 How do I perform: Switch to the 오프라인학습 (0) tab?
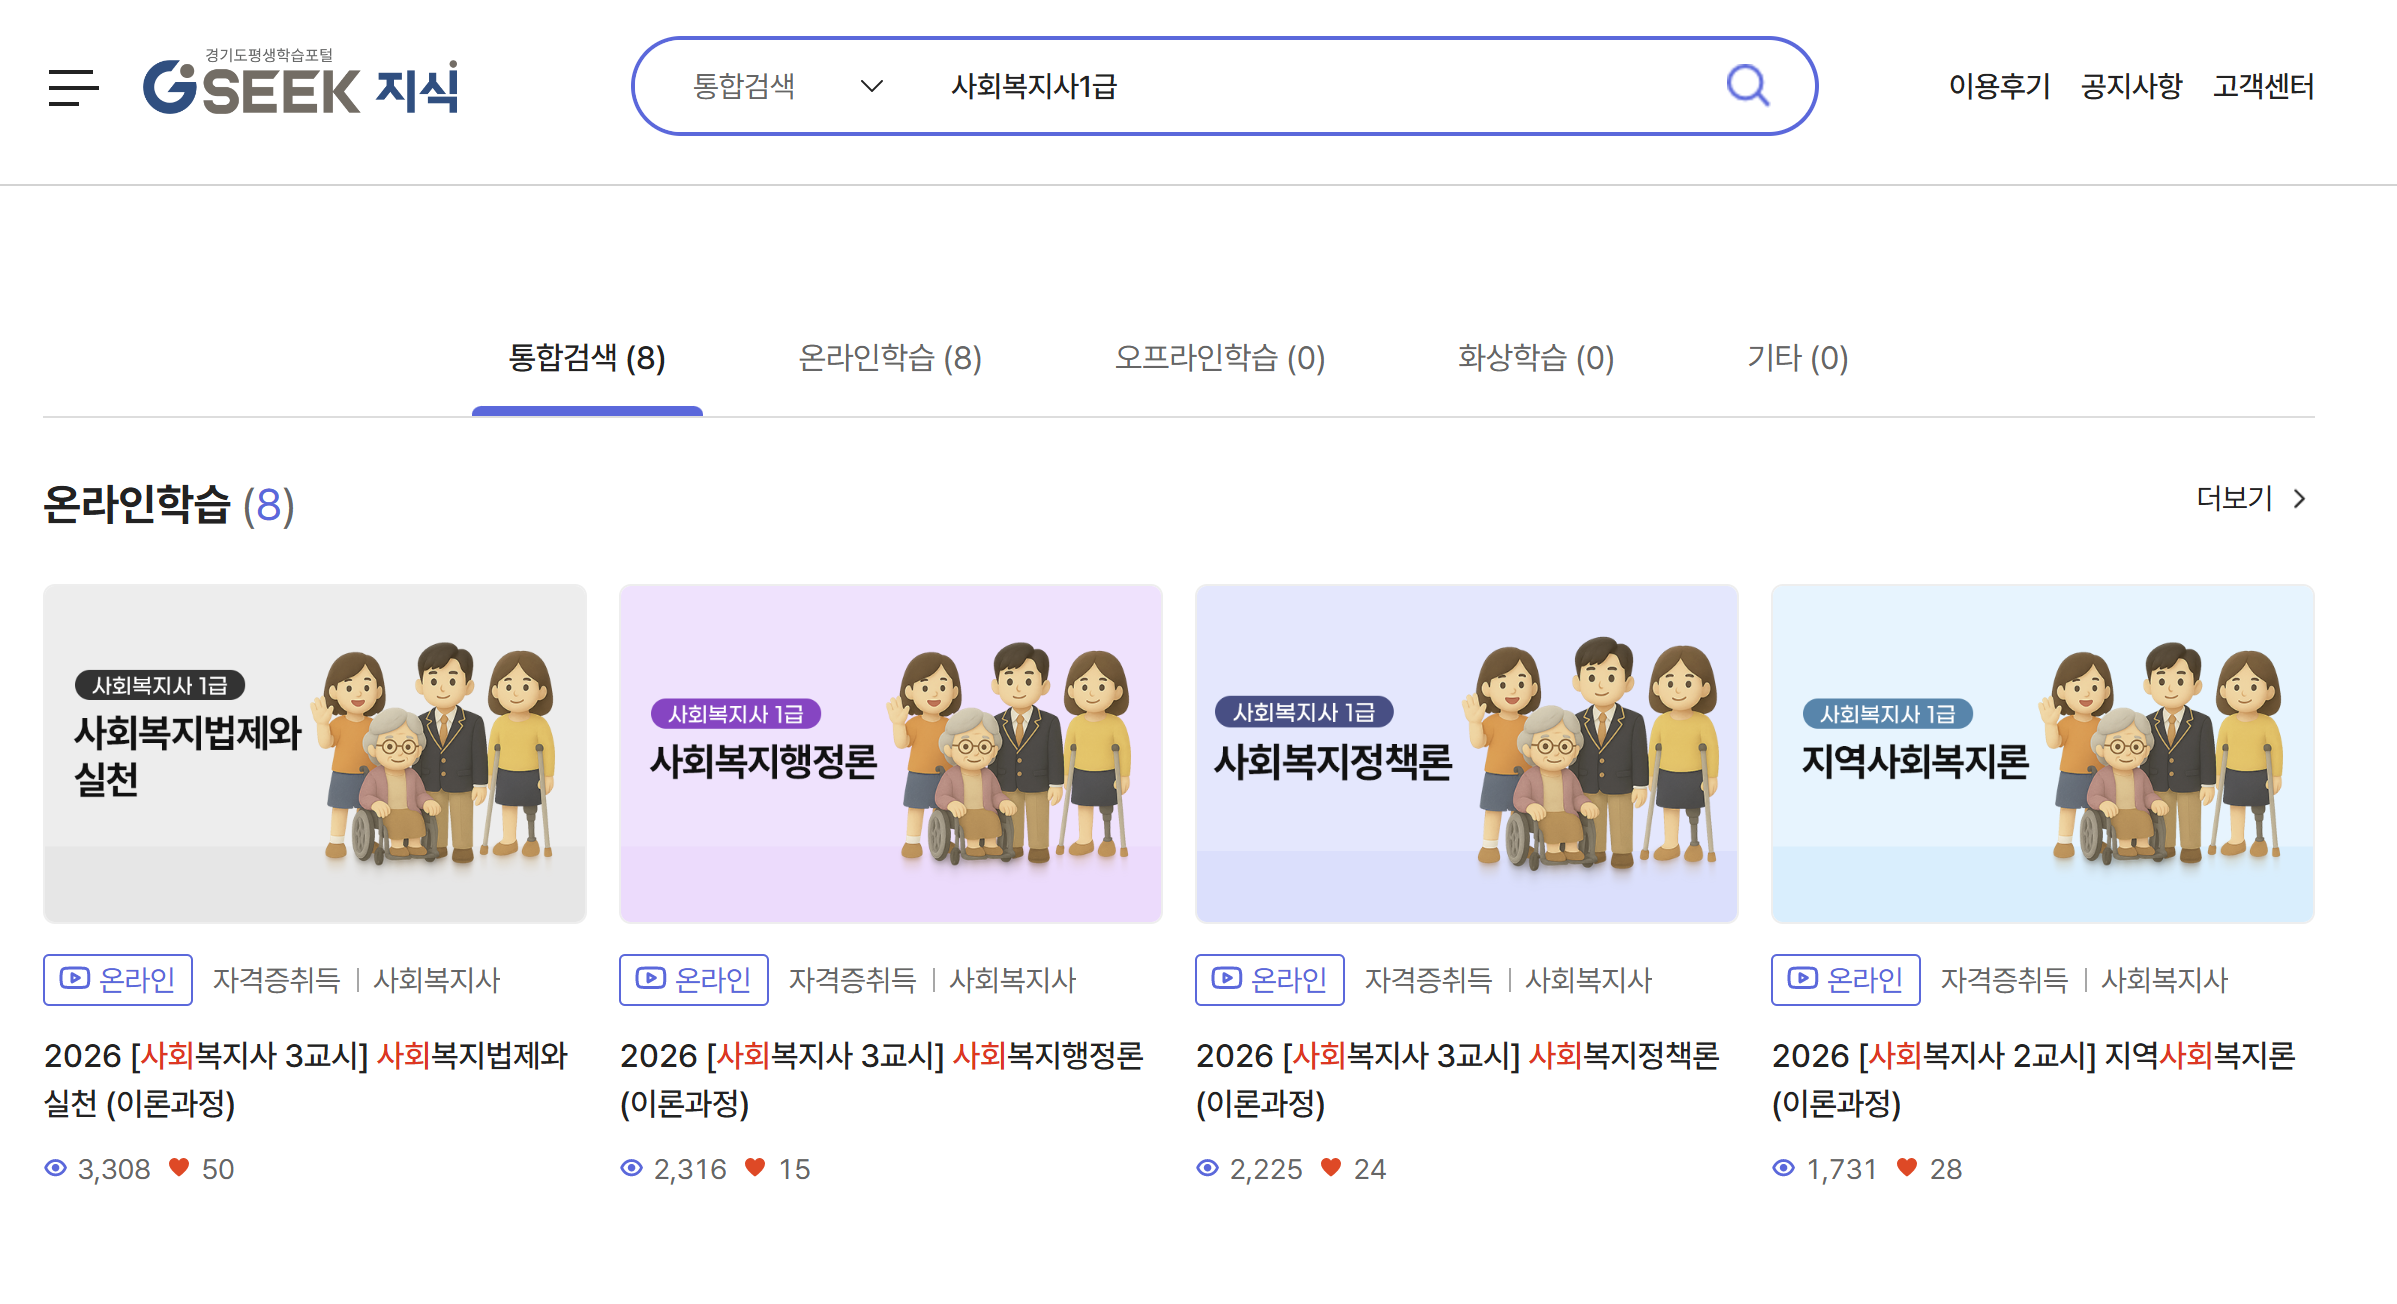pos(1219,358)
